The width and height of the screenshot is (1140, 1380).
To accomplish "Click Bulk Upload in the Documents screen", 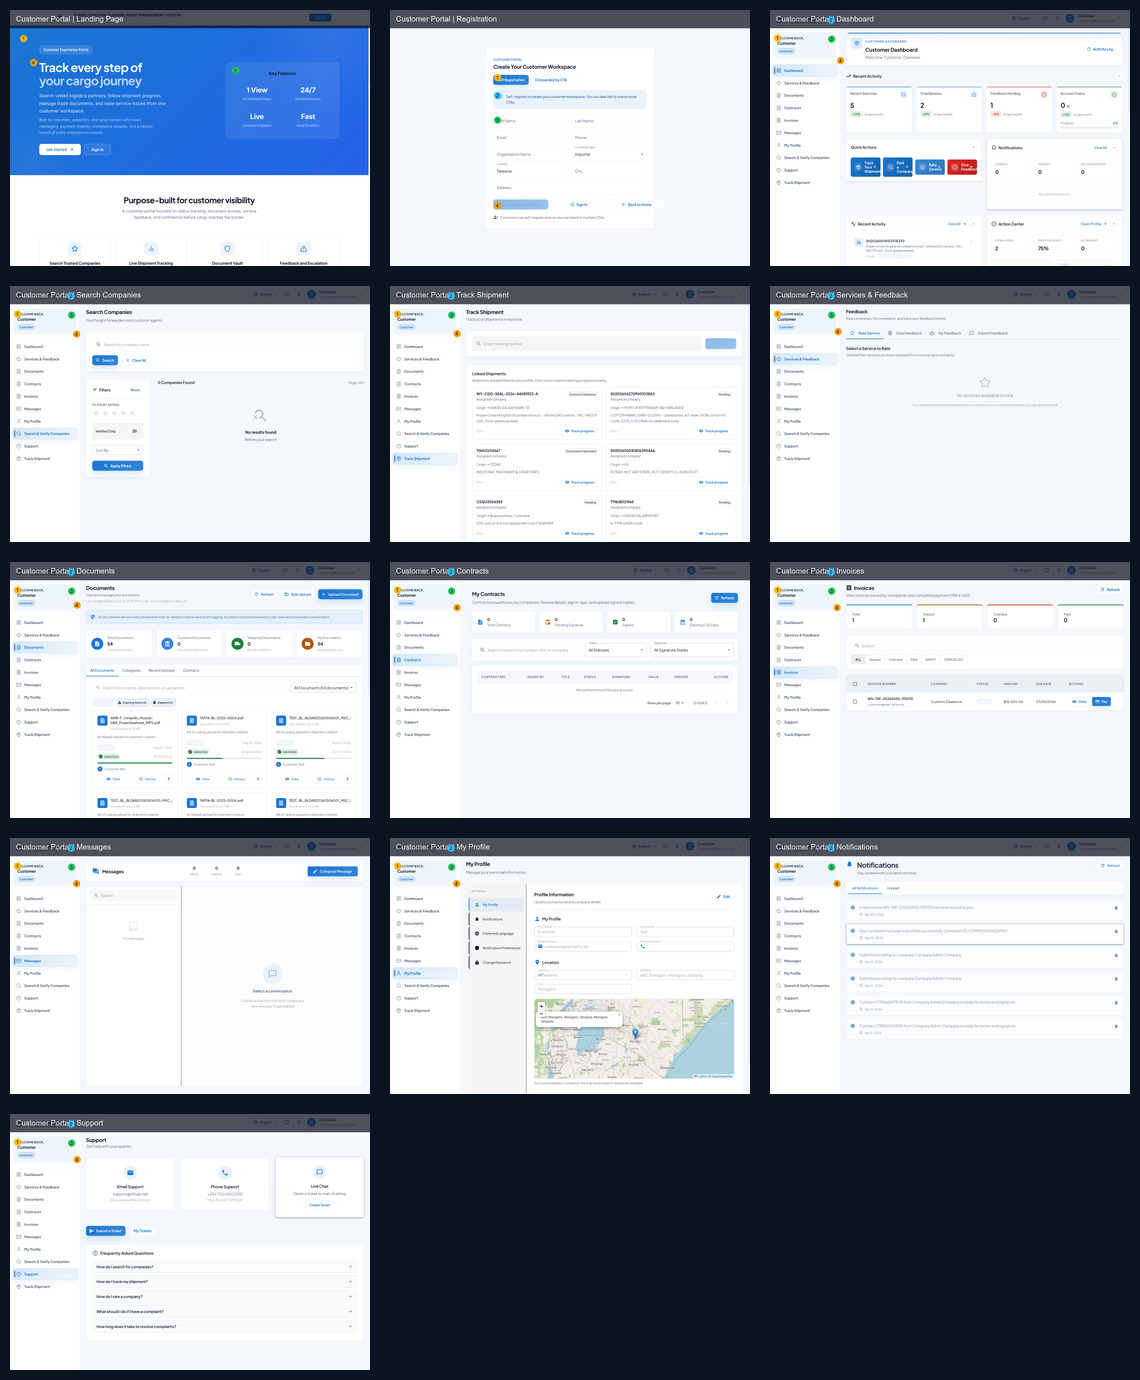I will coord(298,594).
